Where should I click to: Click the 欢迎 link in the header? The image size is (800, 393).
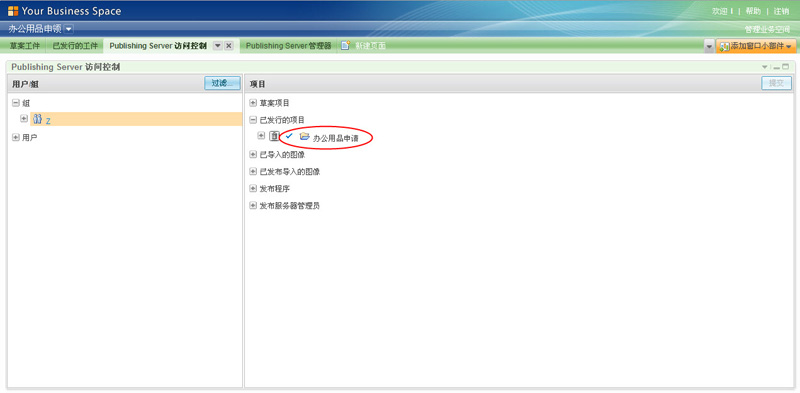coord(719,11)
